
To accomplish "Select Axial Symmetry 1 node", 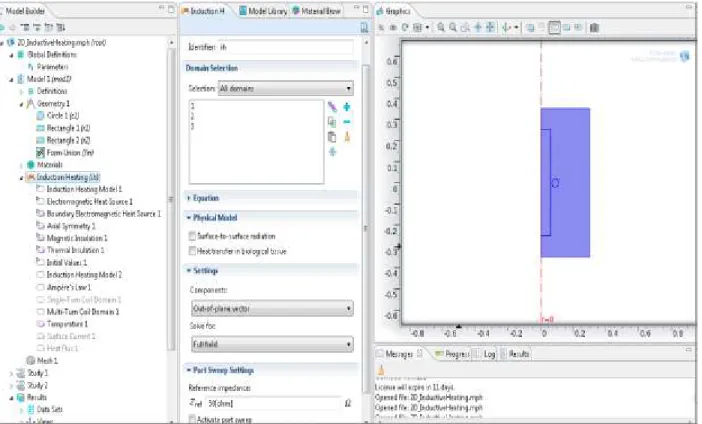I will coord(71,226).
